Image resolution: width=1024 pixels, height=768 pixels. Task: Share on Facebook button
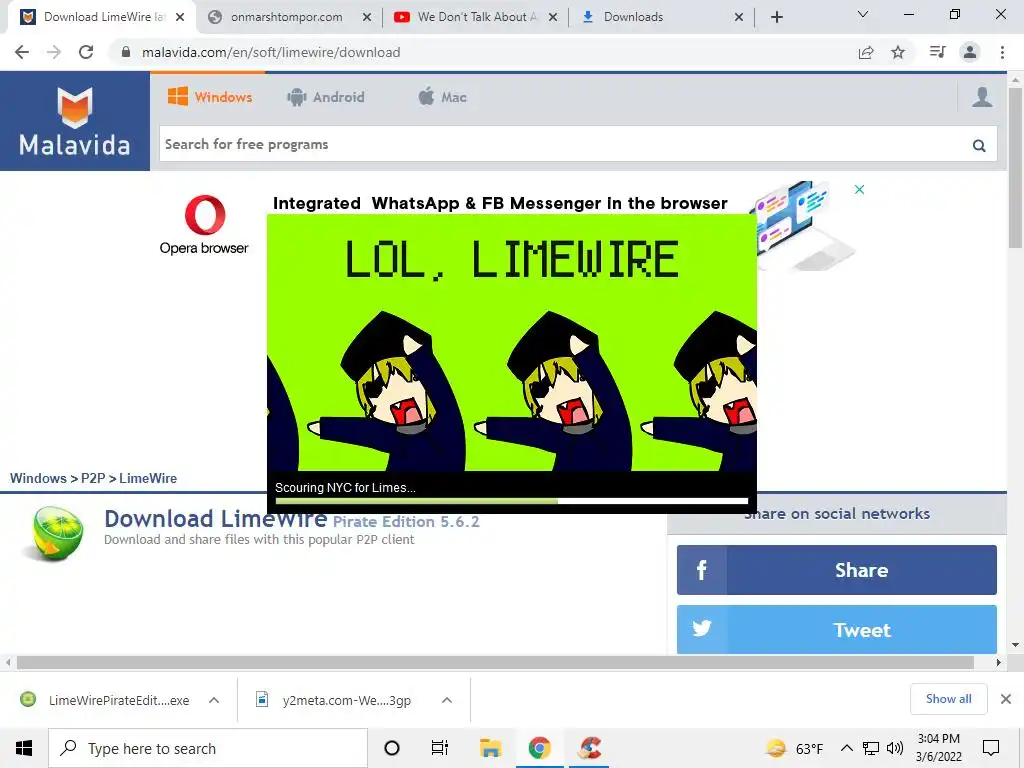coord(837,570)
